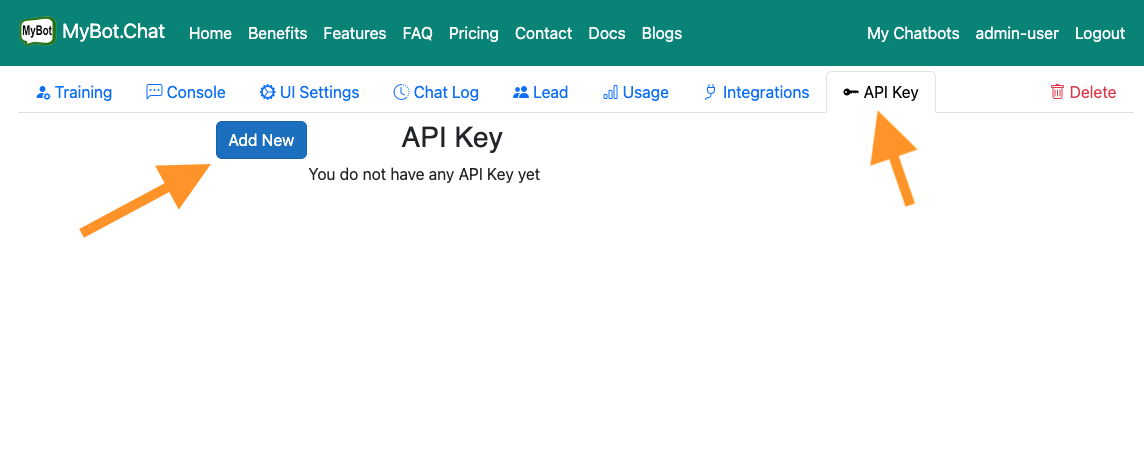This screenshot has width=1144, height=476.
Task: Click the Lead people icon
Action: [x=521, y=93]
